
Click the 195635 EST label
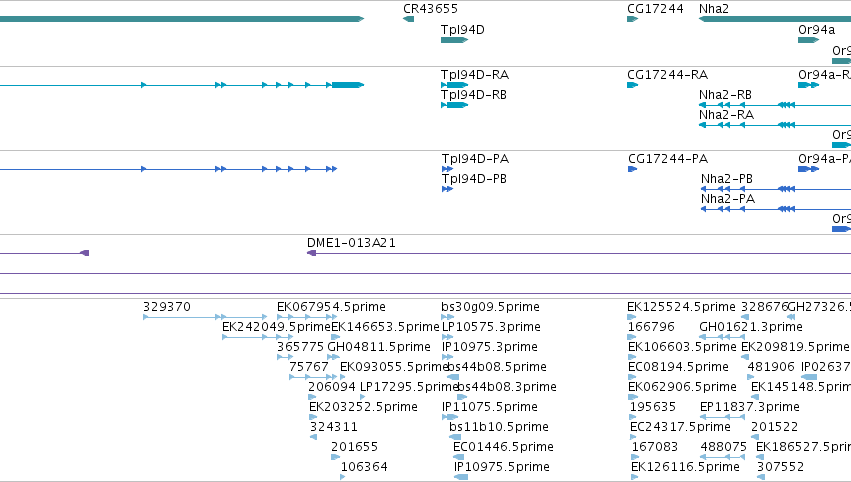(x=653, y=407)
